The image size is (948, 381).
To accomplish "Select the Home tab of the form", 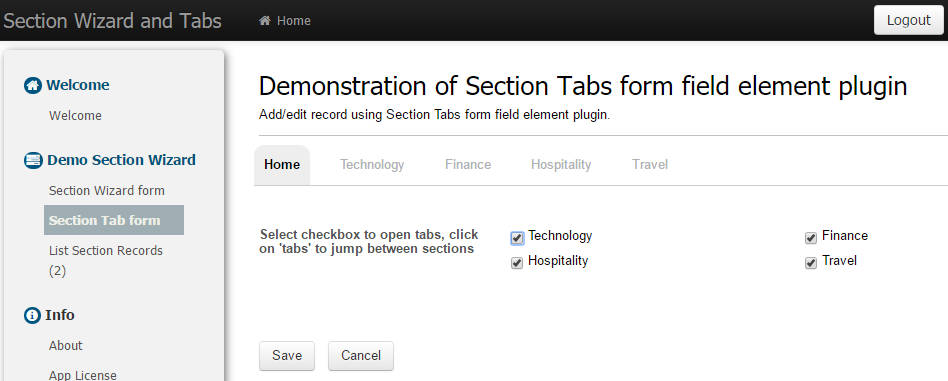I will pos(282,165).
